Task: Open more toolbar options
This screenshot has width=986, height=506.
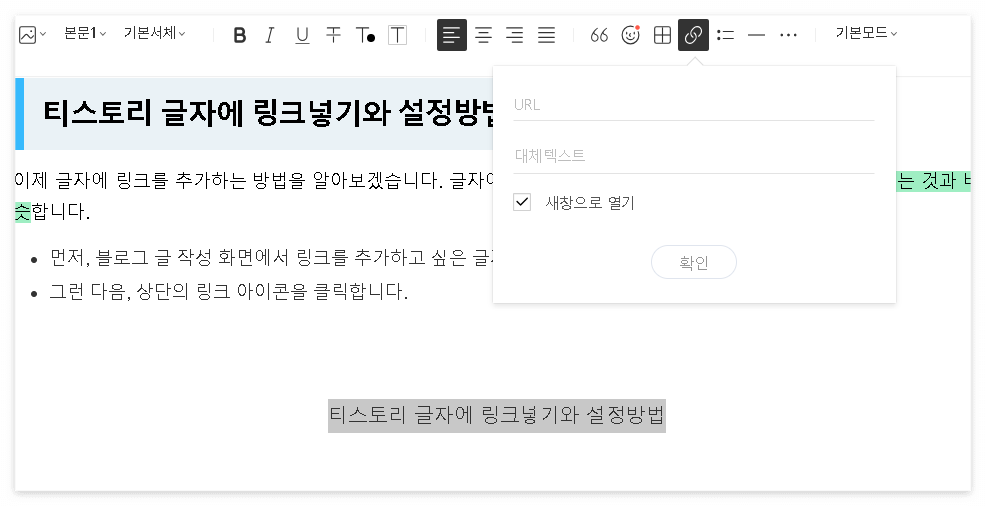Action: coord(788,35)
